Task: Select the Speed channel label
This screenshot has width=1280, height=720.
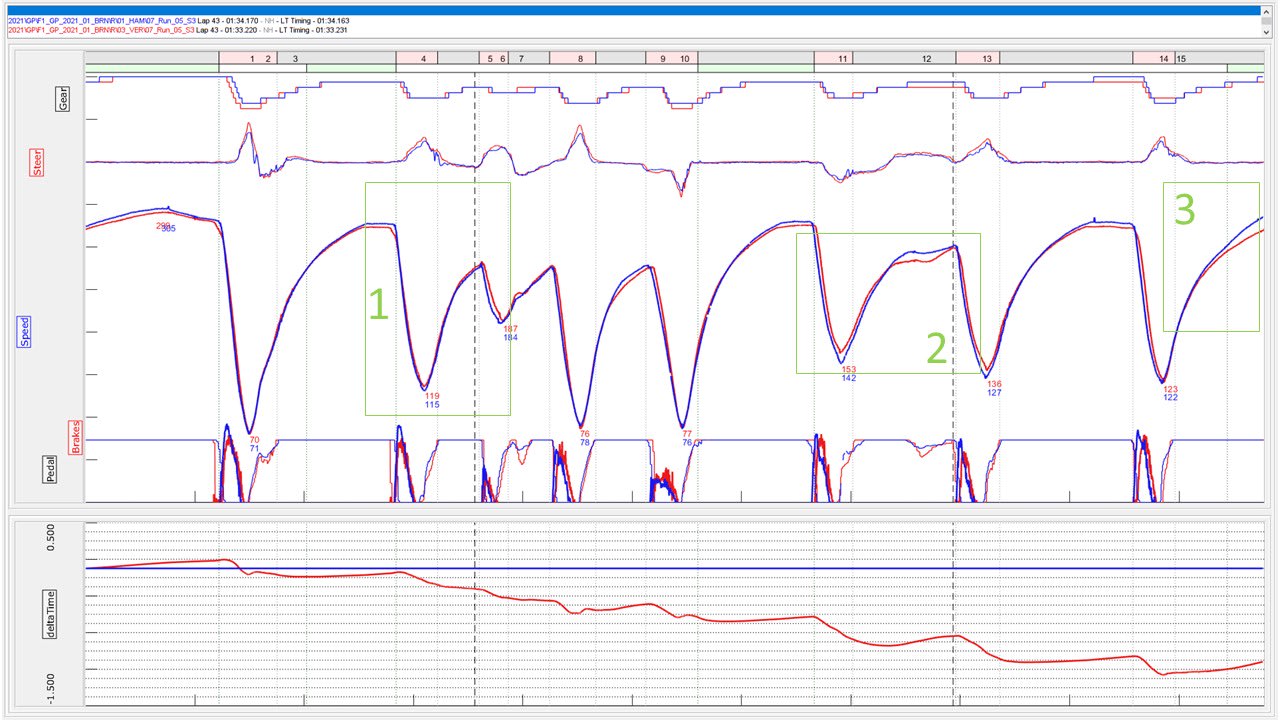Action: tap(23, 331)
